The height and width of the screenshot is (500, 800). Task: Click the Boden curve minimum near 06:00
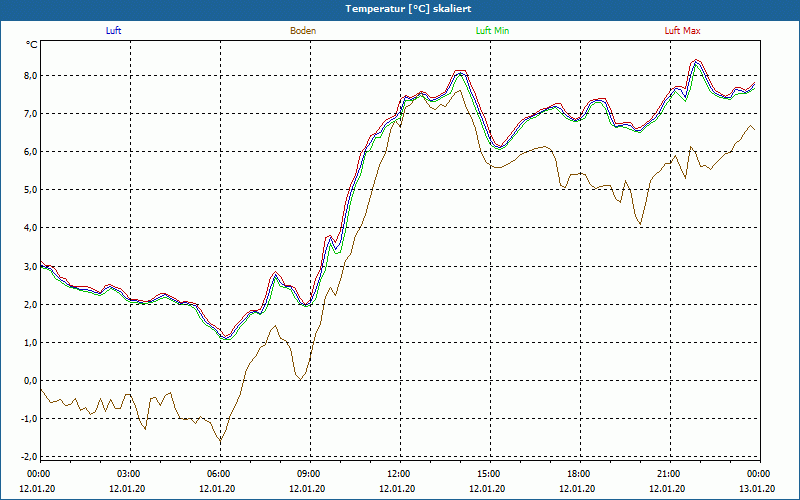click(x=220, y=440)
